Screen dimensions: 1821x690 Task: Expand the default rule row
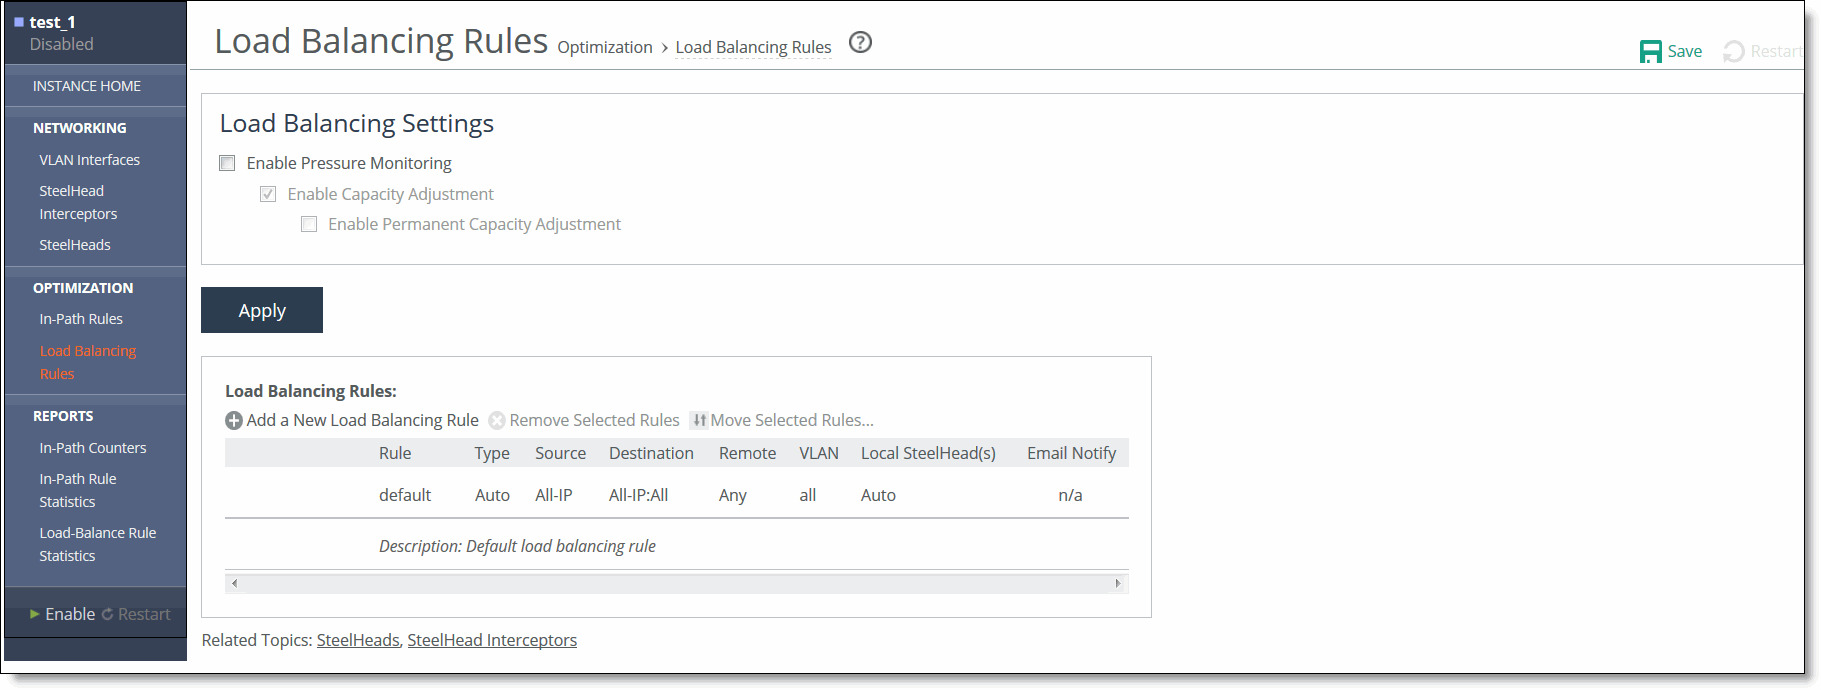(405, 495)
